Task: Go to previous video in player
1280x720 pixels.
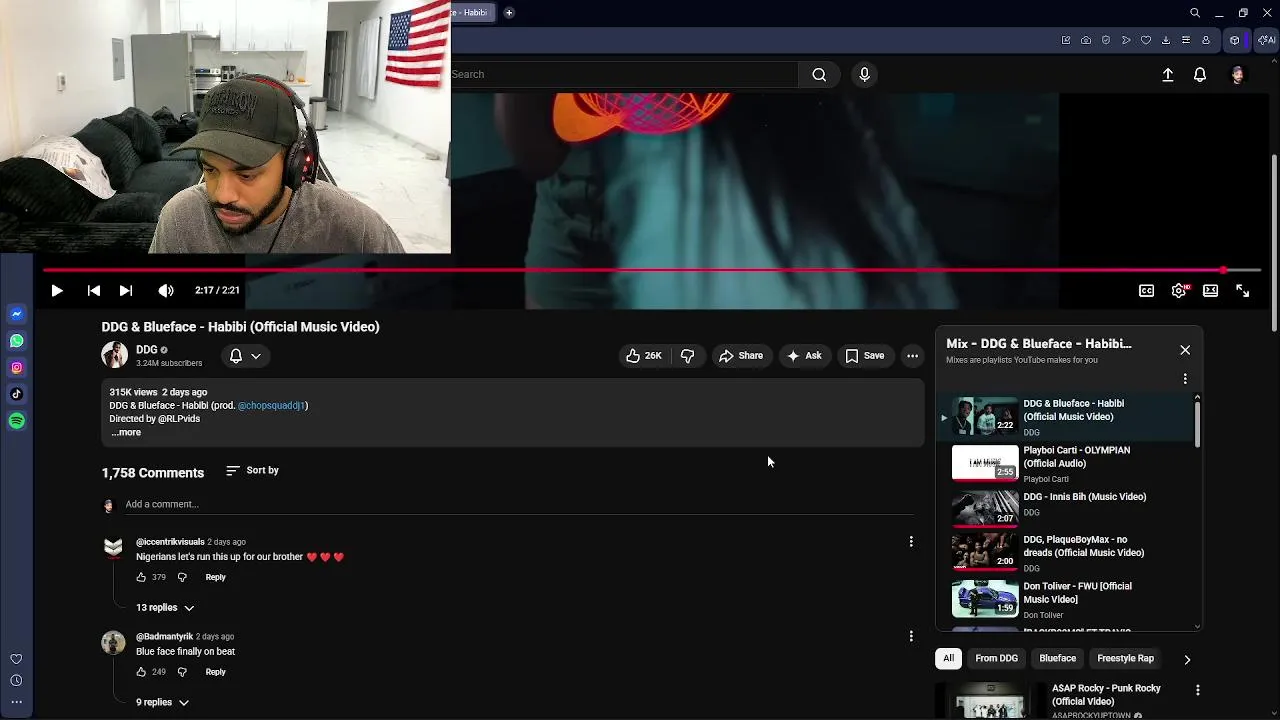Action: (94, 291)
